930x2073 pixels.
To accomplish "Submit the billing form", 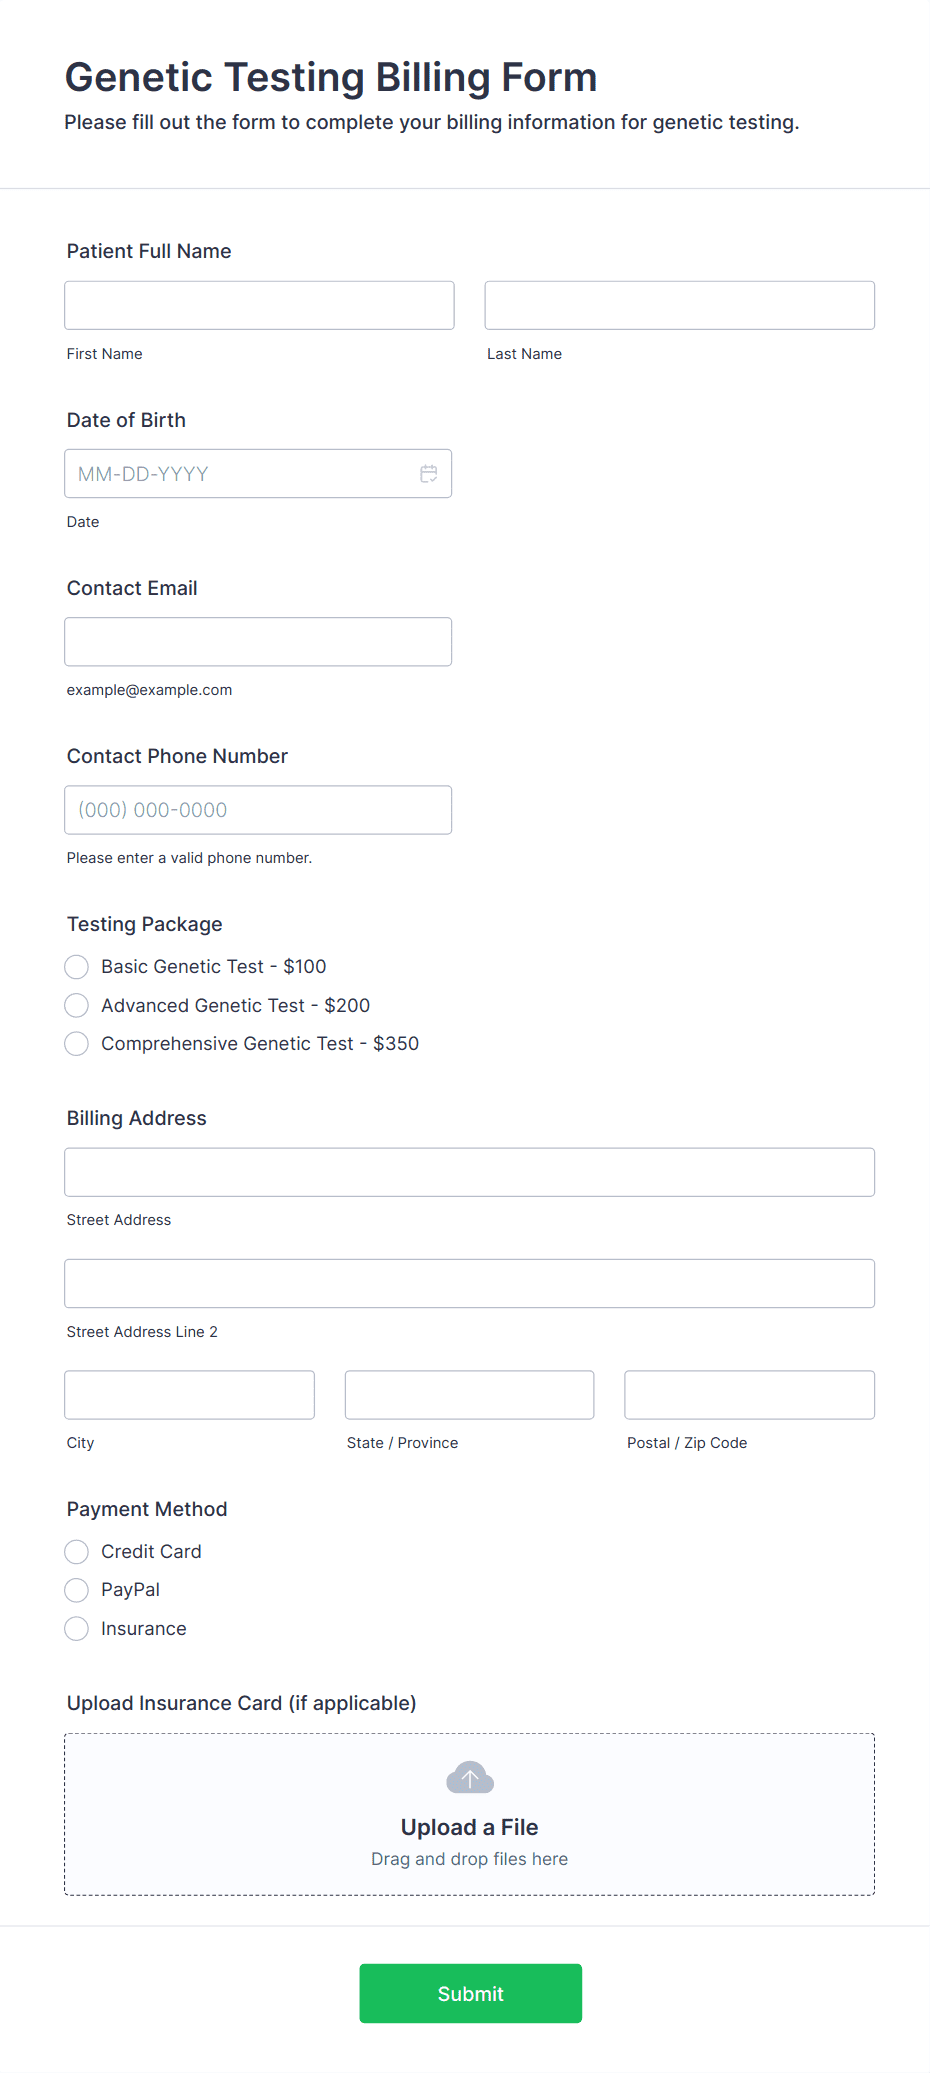I will (470, 1993).
